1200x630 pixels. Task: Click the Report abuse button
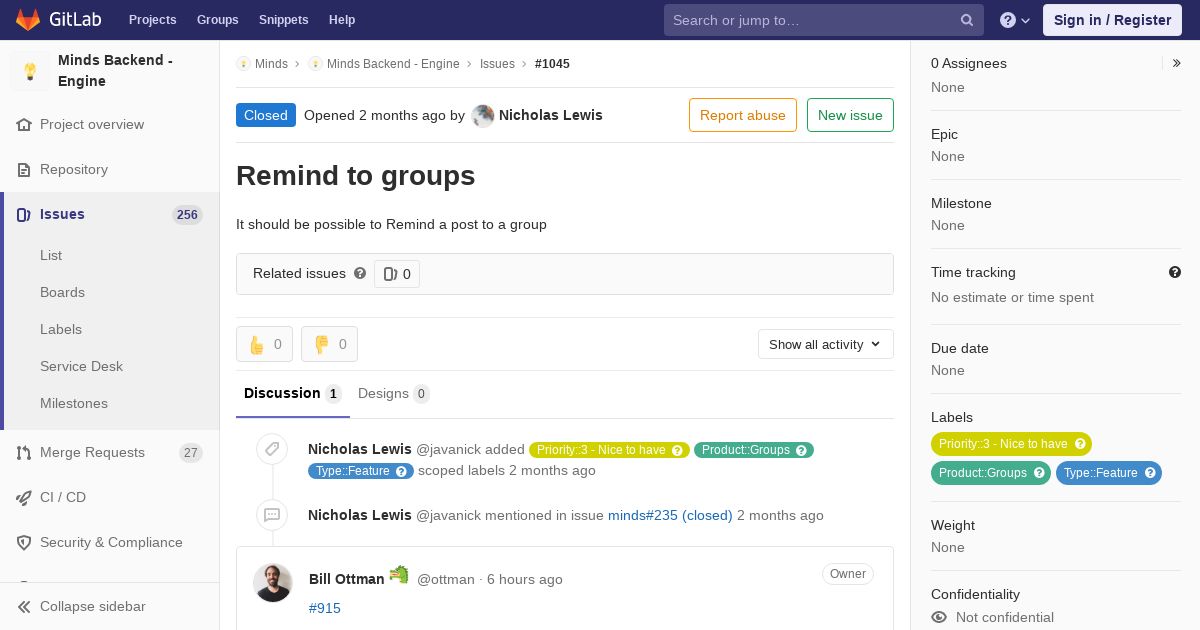(x=743, y=115)
